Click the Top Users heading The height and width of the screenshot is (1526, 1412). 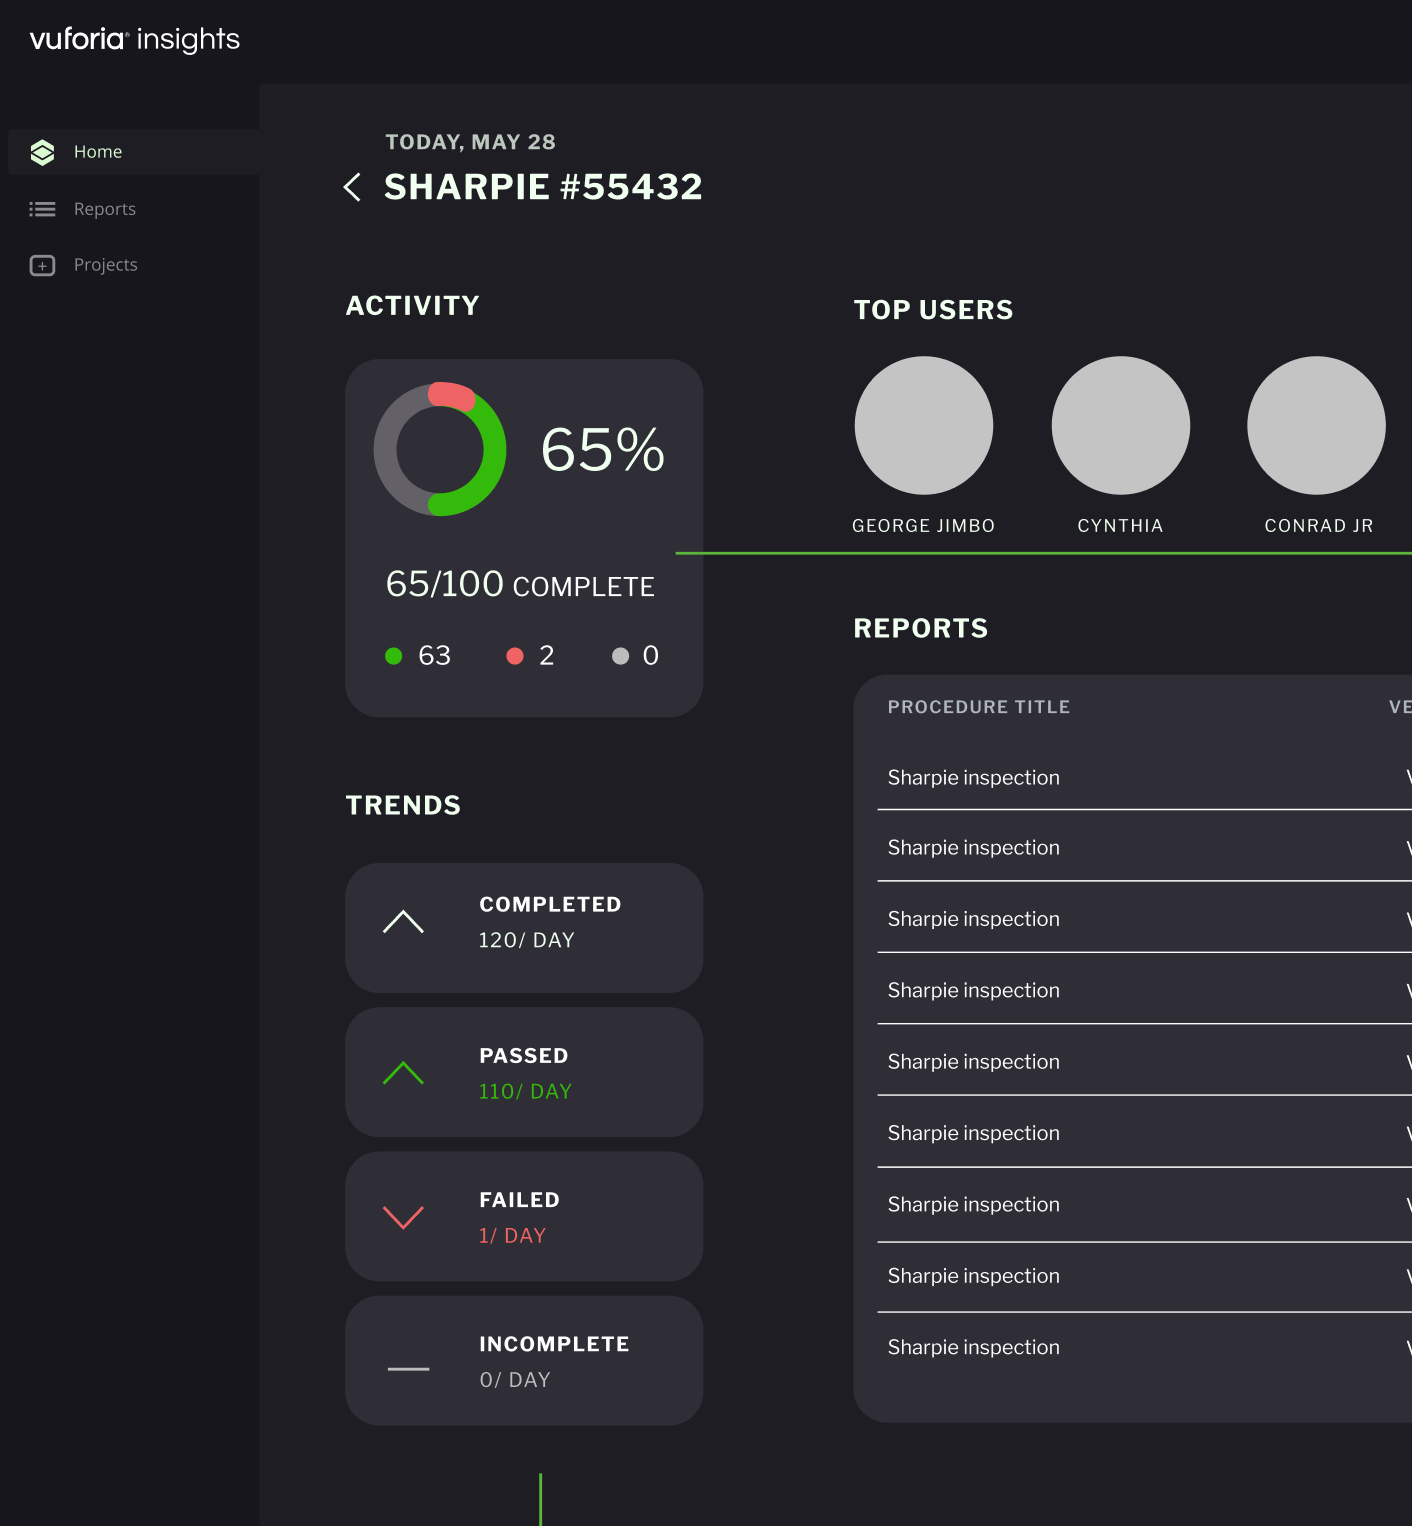[x=934, y=310]
